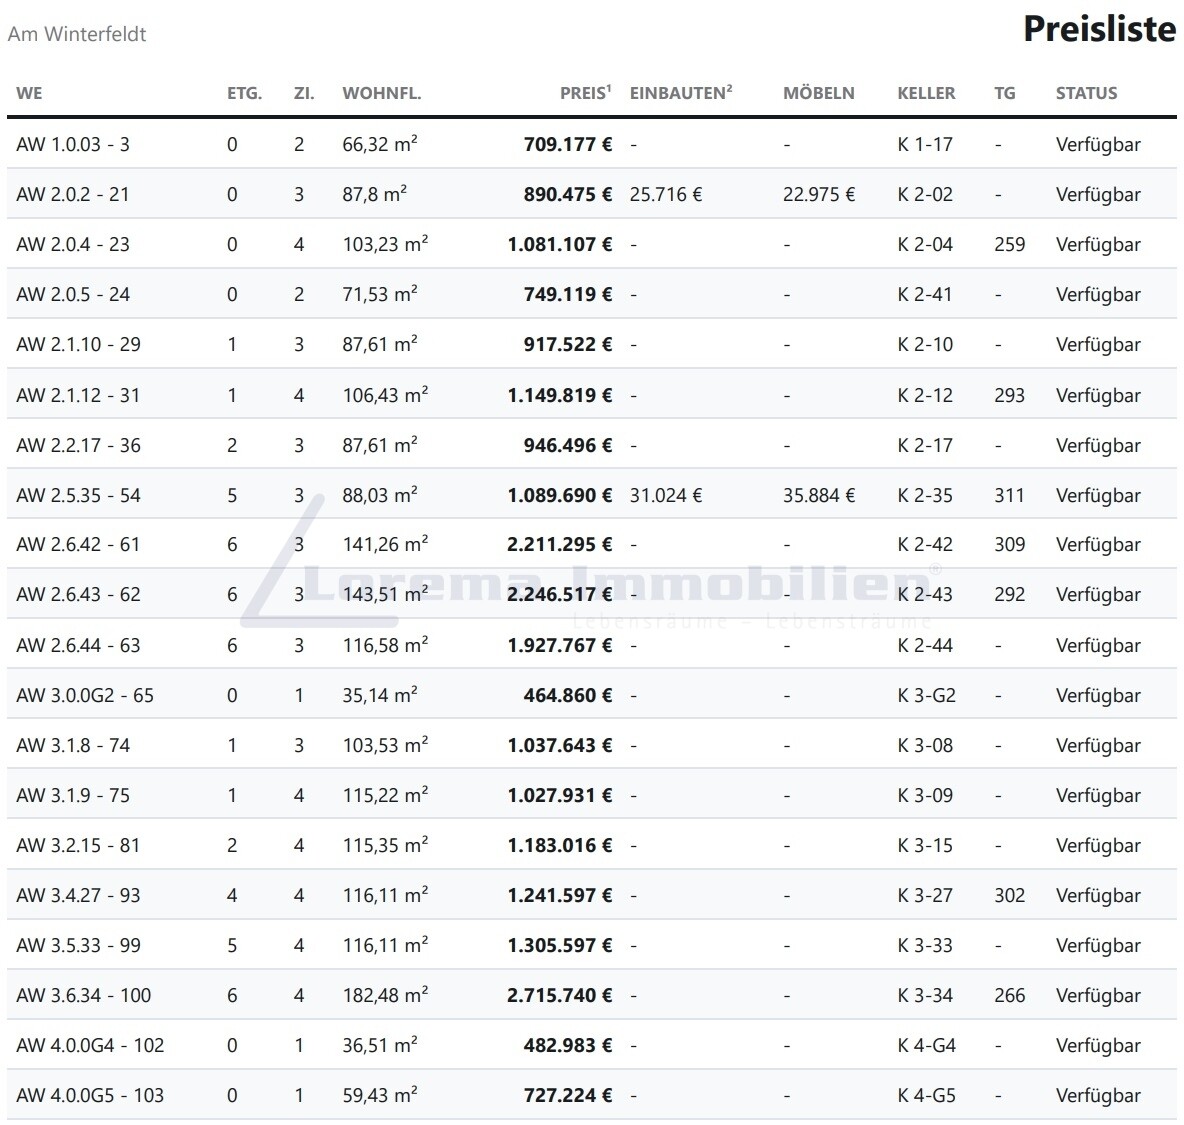Click living area 103,53 m²
The height and width of the screenshot is (1125, 1184).
coord(385,745)
